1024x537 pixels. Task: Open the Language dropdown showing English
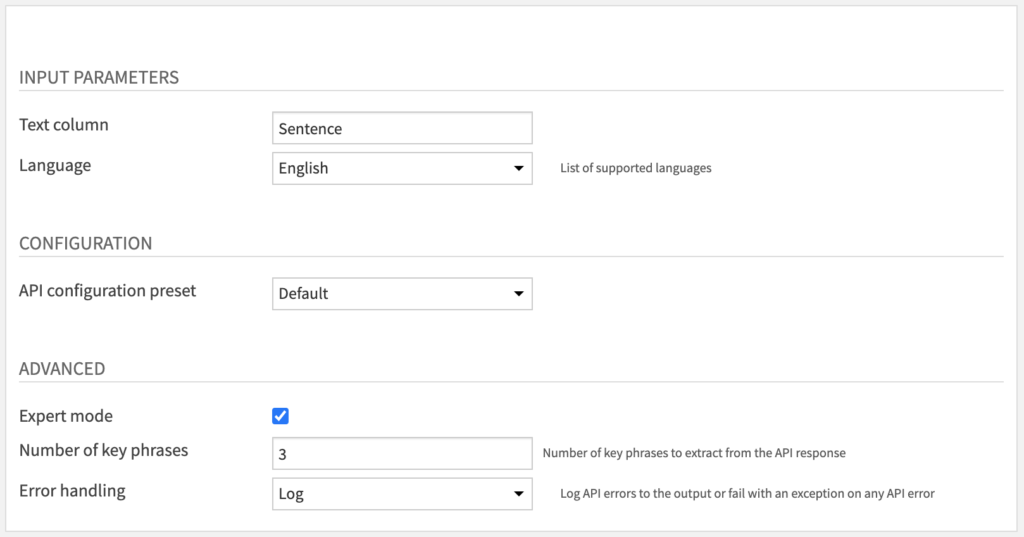click(x=402, y=169)
